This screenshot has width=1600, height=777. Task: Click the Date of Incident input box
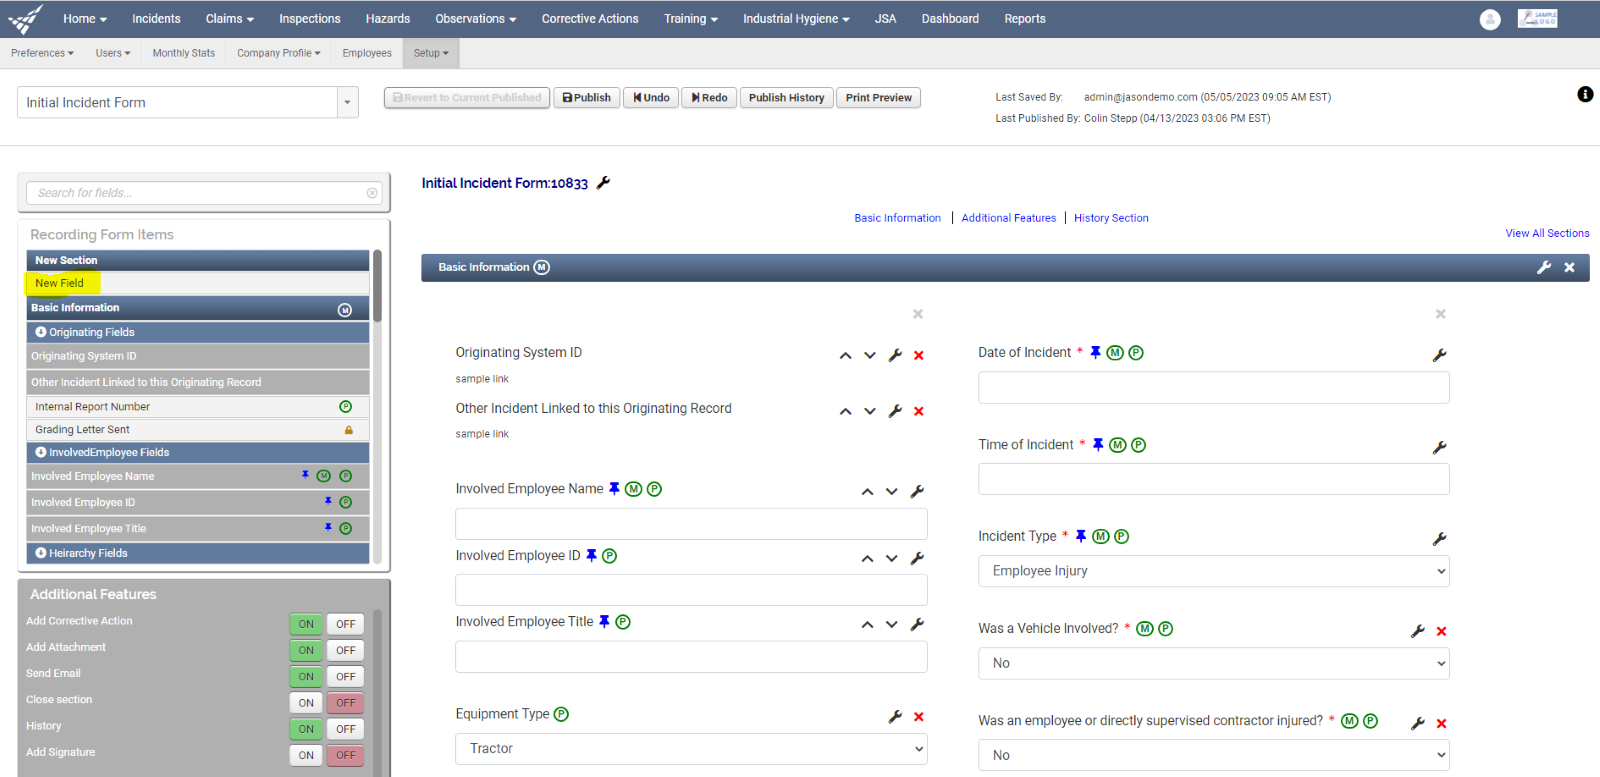pyautogui.click(x=1214, y=388)
